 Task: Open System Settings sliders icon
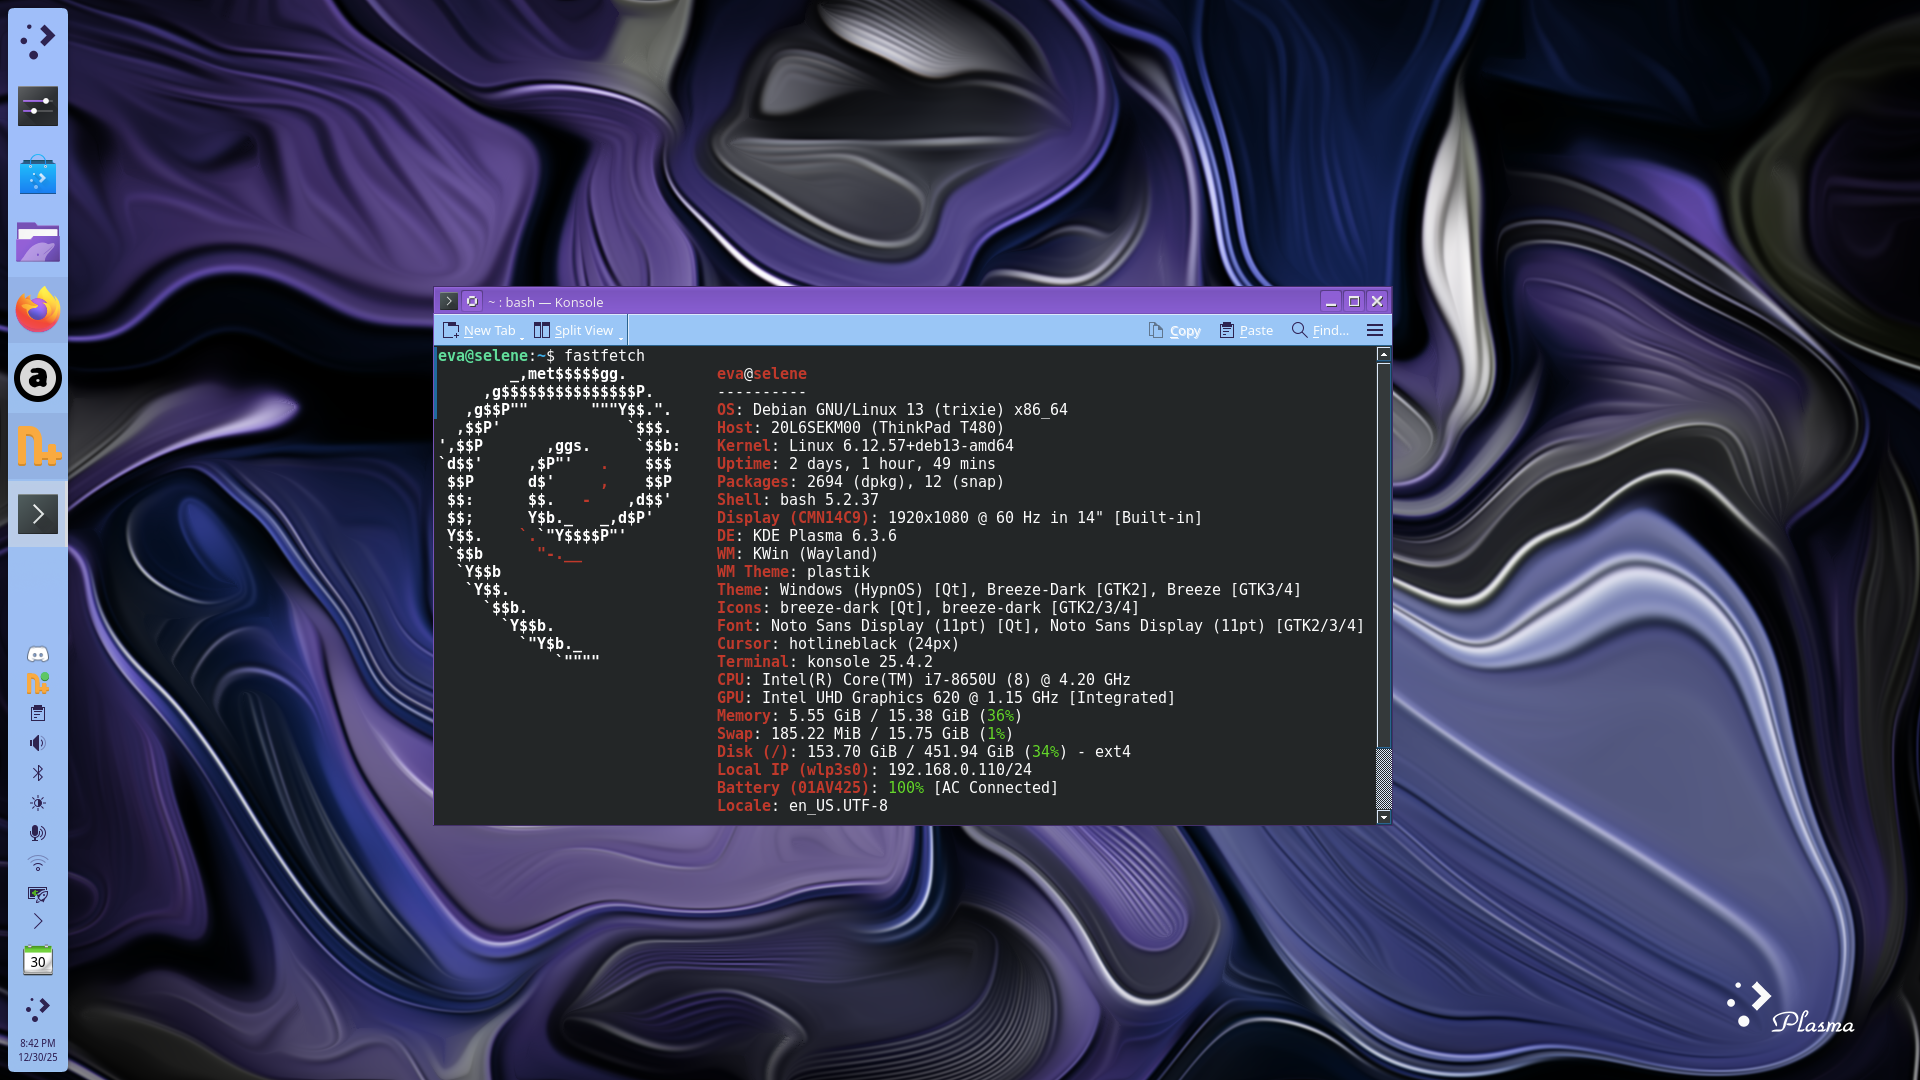pos(38,106)
